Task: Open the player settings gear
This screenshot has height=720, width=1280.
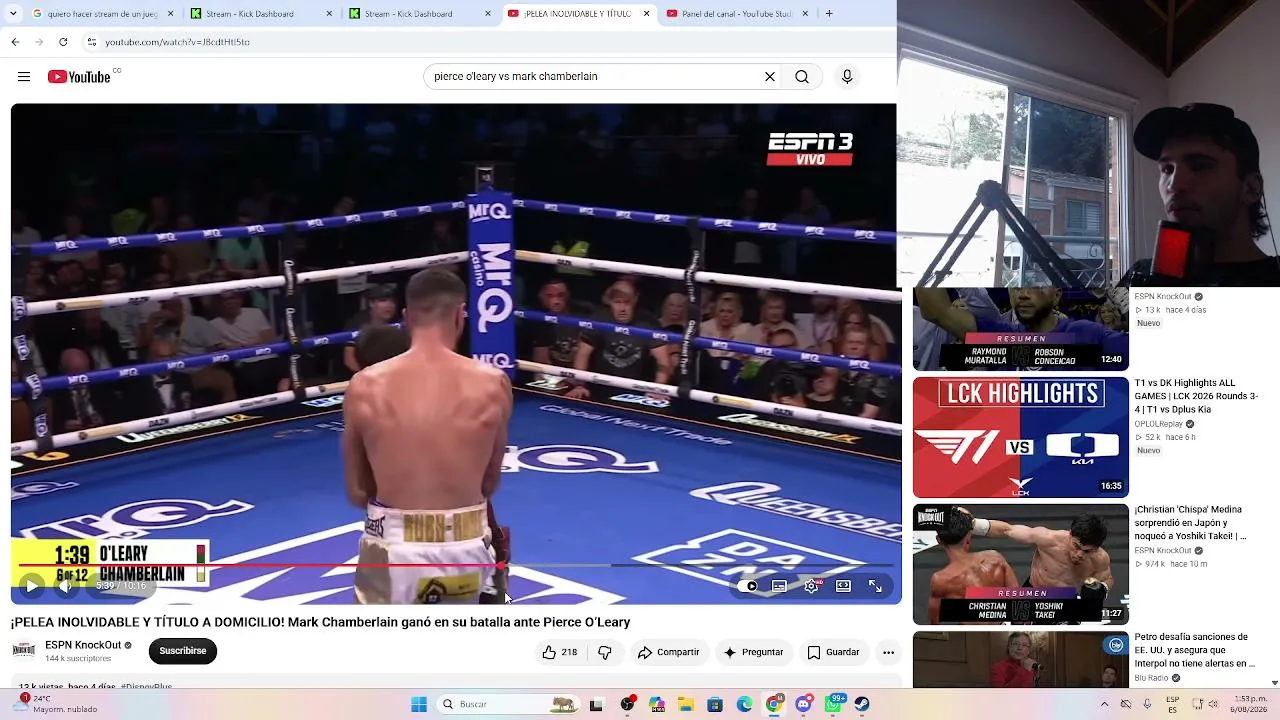Action: click(812, 586)
